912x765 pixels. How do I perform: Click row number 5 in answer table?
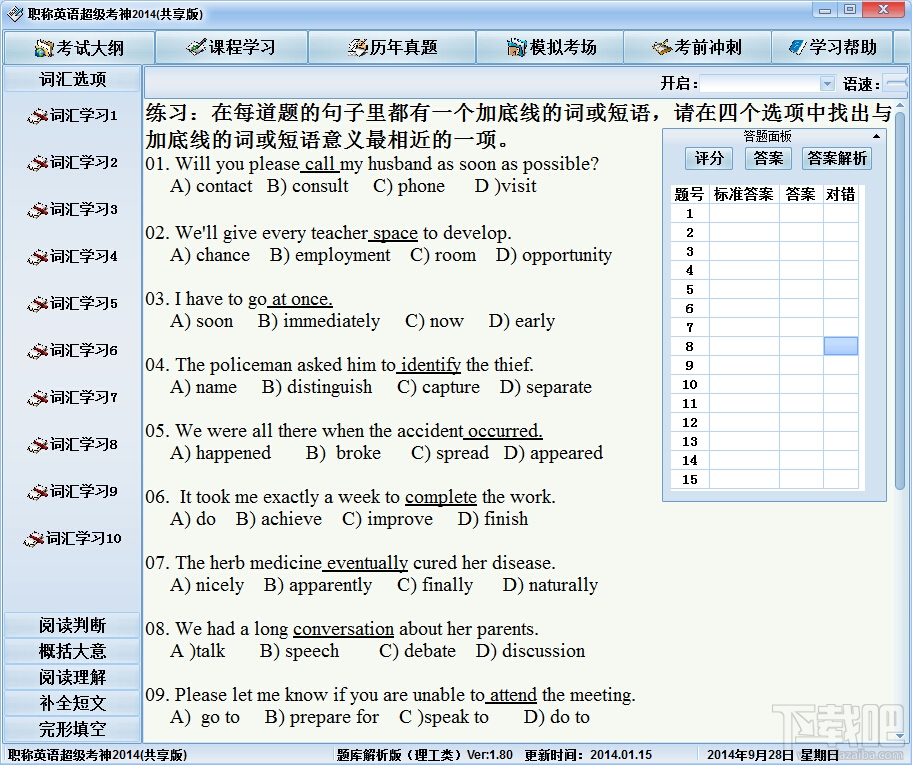click(x=690, y=289)
